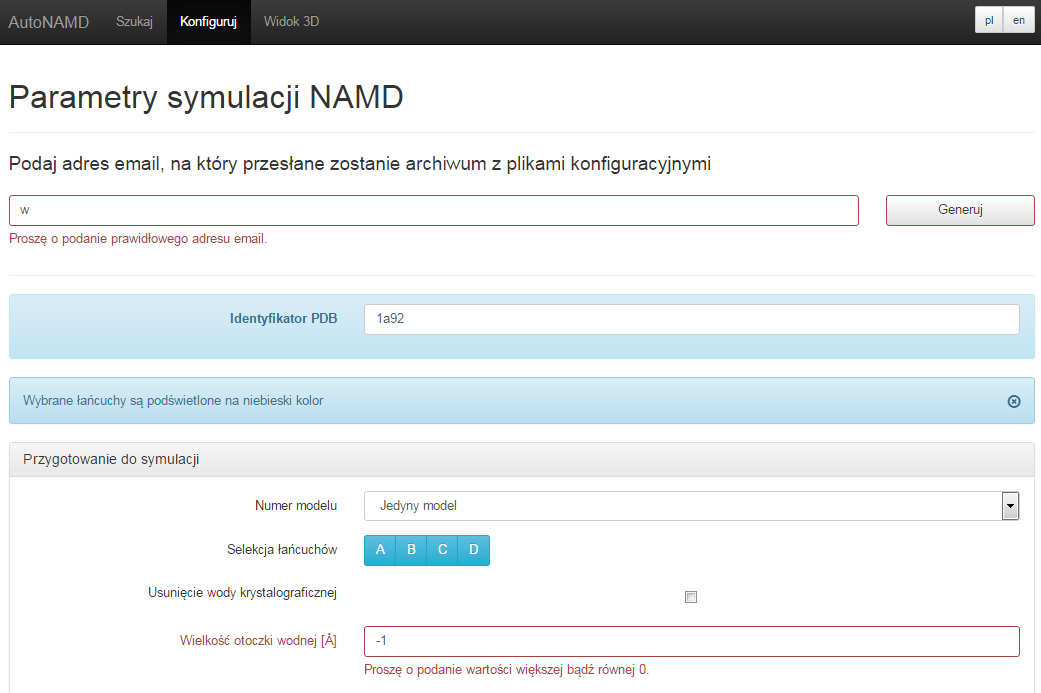Open the Numer modelu dropdown
Viewport: 1041px width, 693px height.
coord(692,506)
